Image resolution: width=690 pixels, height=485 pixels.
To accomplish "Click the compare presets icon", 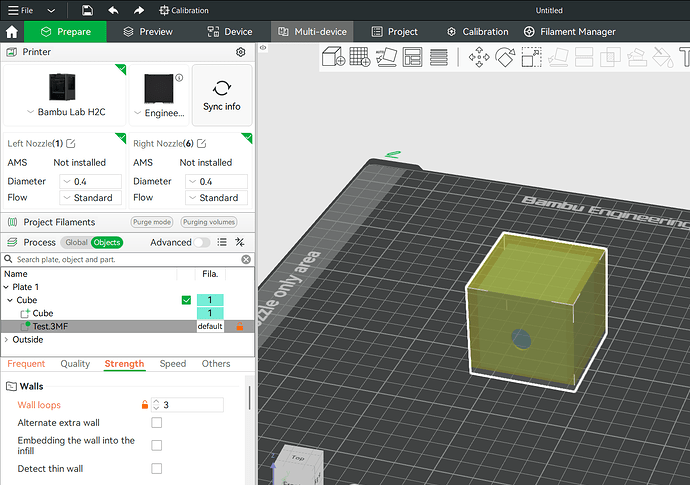I will point(240,242).
